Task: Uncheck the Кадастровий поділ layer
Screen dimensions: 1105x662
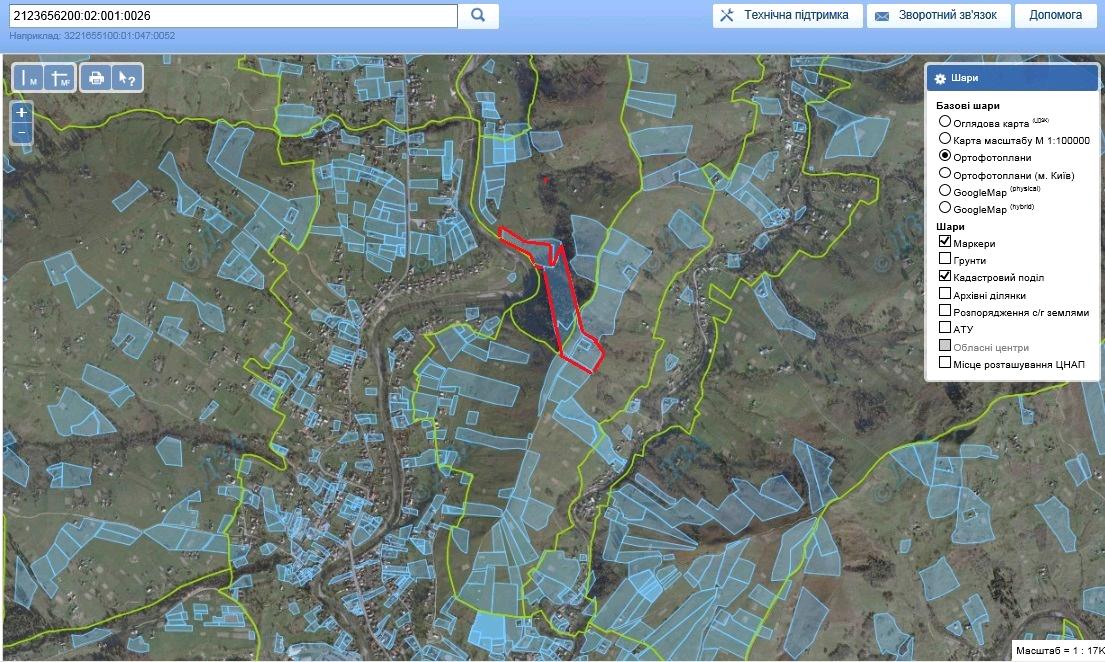Action: click(945, 276)
